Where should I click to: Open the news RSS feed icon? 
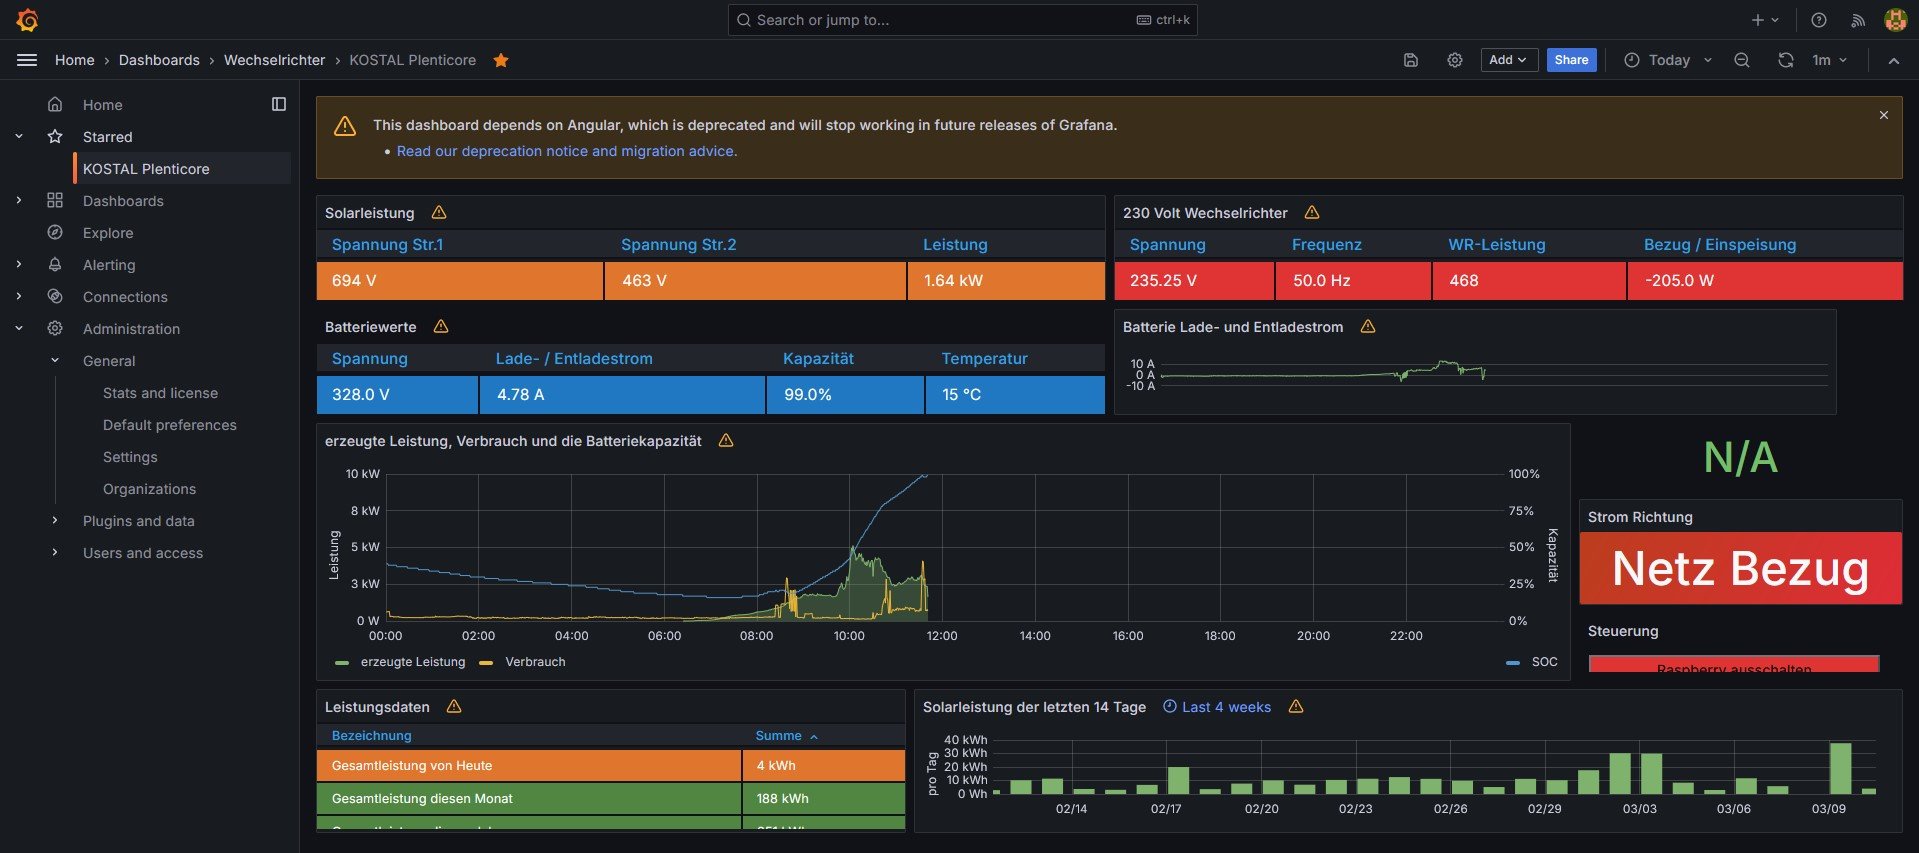pyautogui.click(x=1857, y=20)
